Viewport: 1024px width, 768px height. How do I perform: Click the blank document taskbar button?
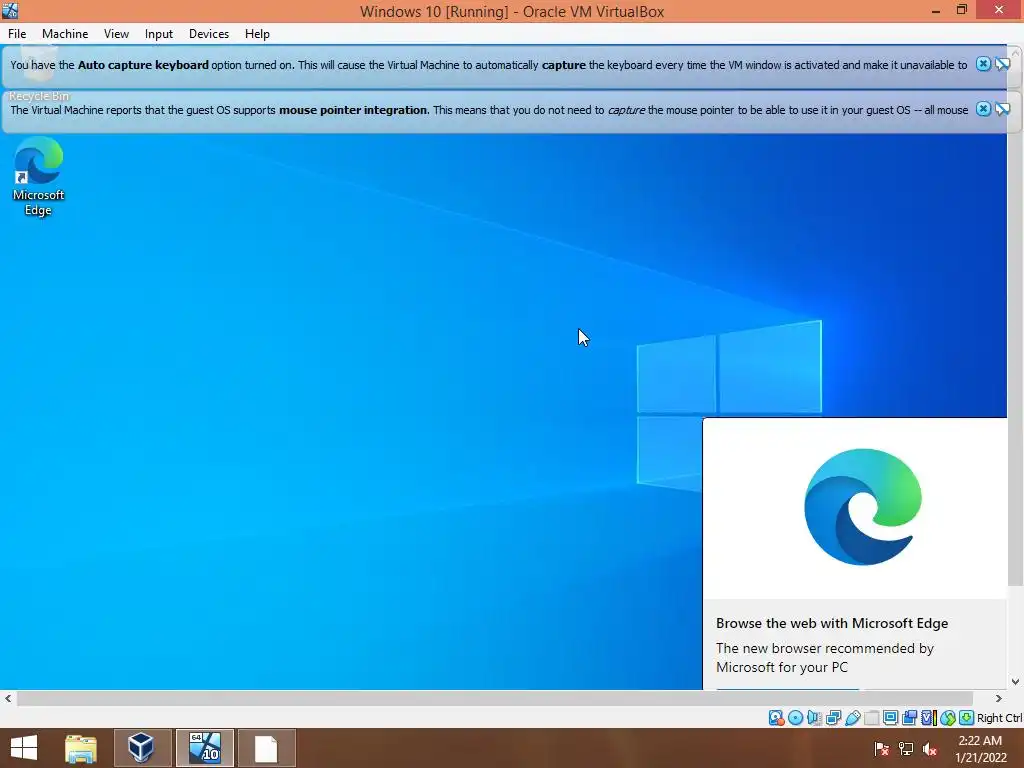click(x=266, y=748)
